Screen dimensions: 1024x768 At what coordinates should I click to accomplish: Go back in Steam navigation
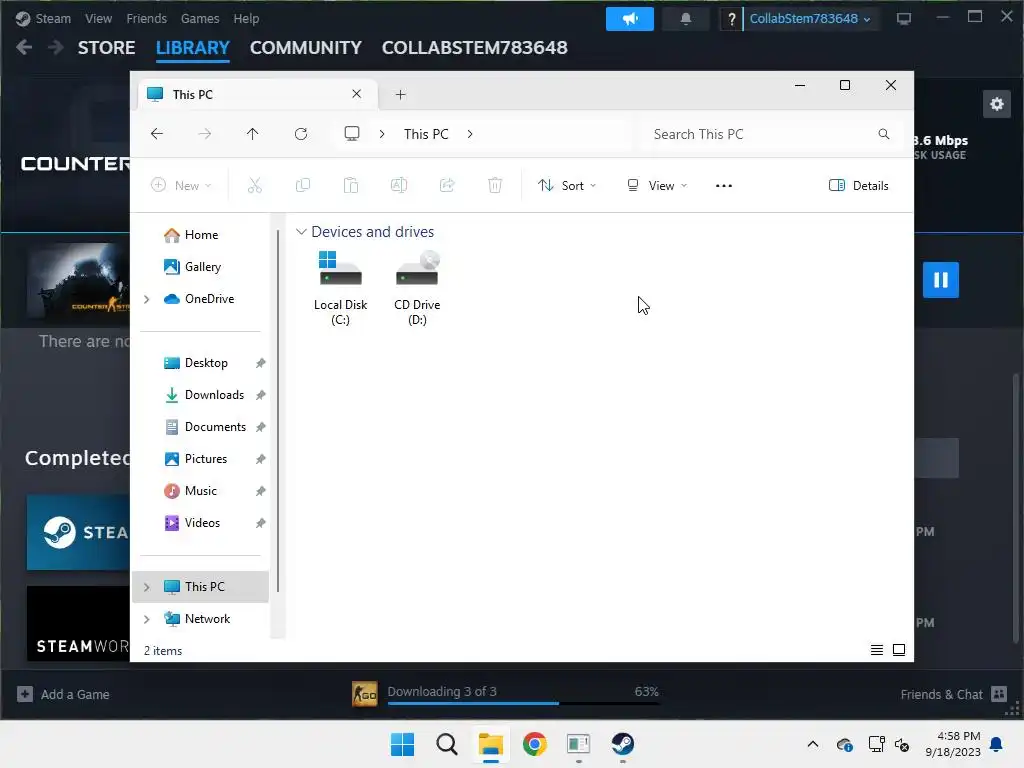(x=24, y=47)
